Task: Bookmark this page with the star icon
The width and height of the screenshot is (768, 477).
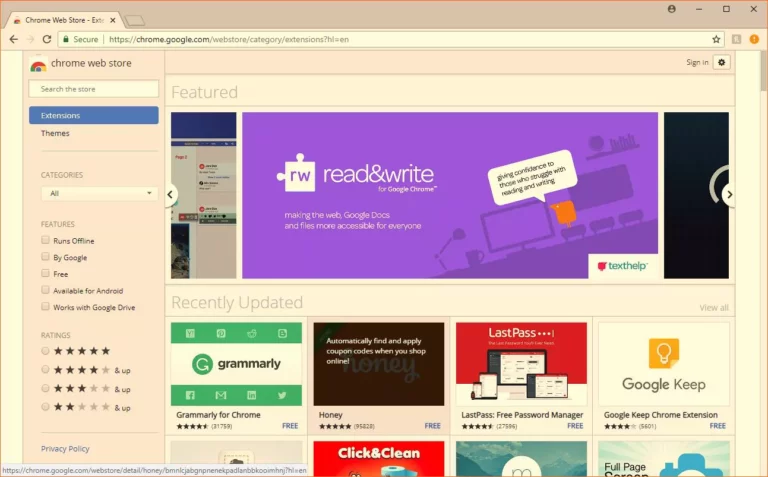Action: coord(716,39)
